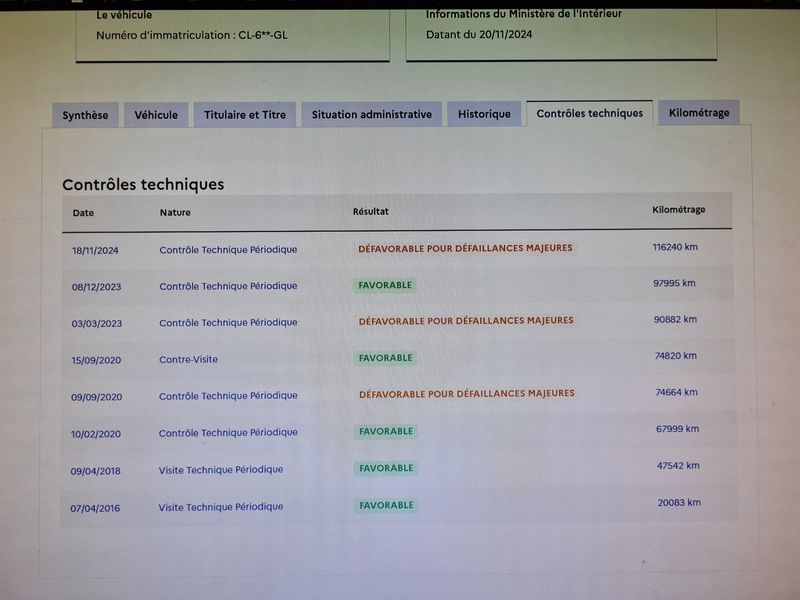This screenshot has height=600, width=800.
Task: Click the Date column header
Action: coord(83,213)
